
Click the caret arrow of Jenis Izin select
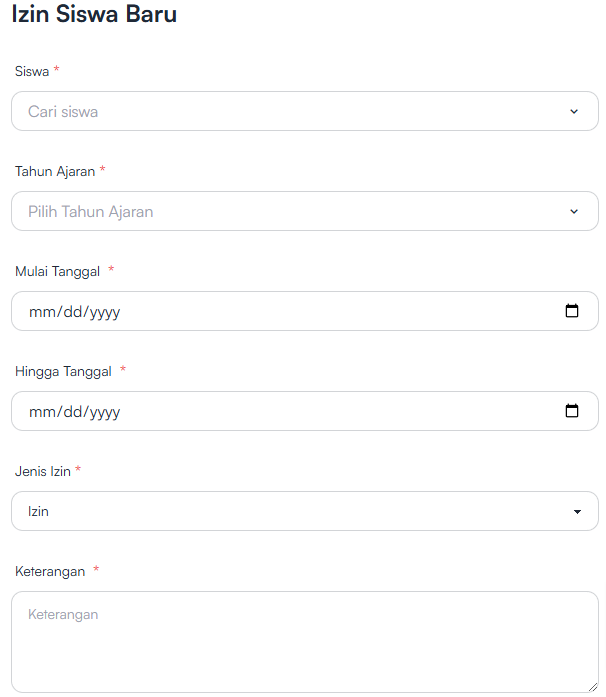(577, 512)
